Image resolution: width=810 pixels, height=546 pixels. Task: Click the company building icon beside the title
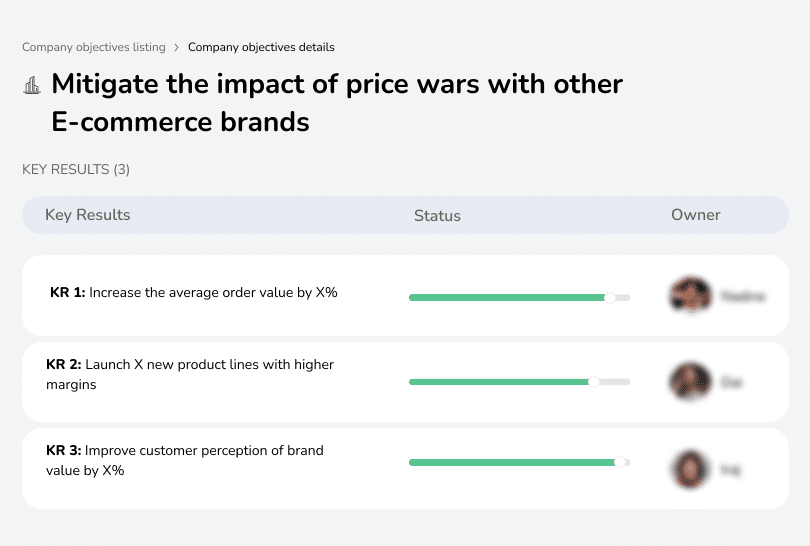(32, 85)
